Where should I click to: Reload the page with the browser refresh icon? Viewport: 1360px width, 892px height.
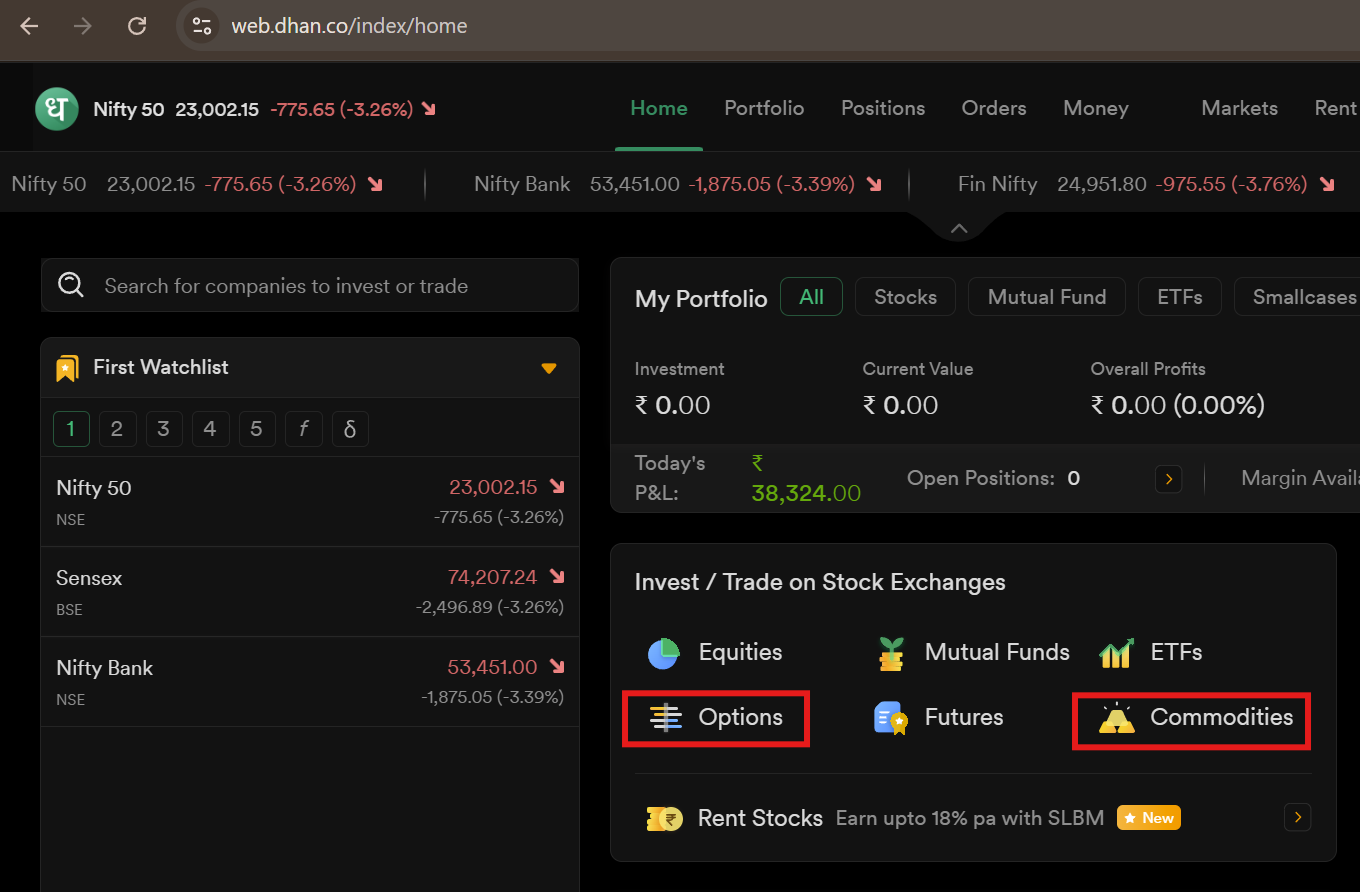[x=137, y=26]
